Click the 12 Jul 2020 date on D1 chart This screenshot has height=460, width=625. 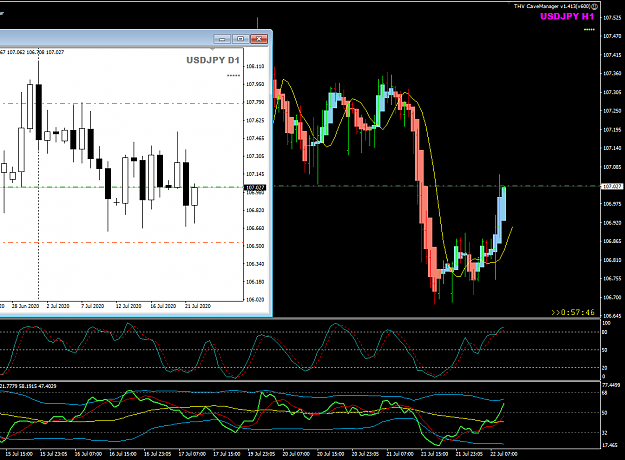point(128,306)
